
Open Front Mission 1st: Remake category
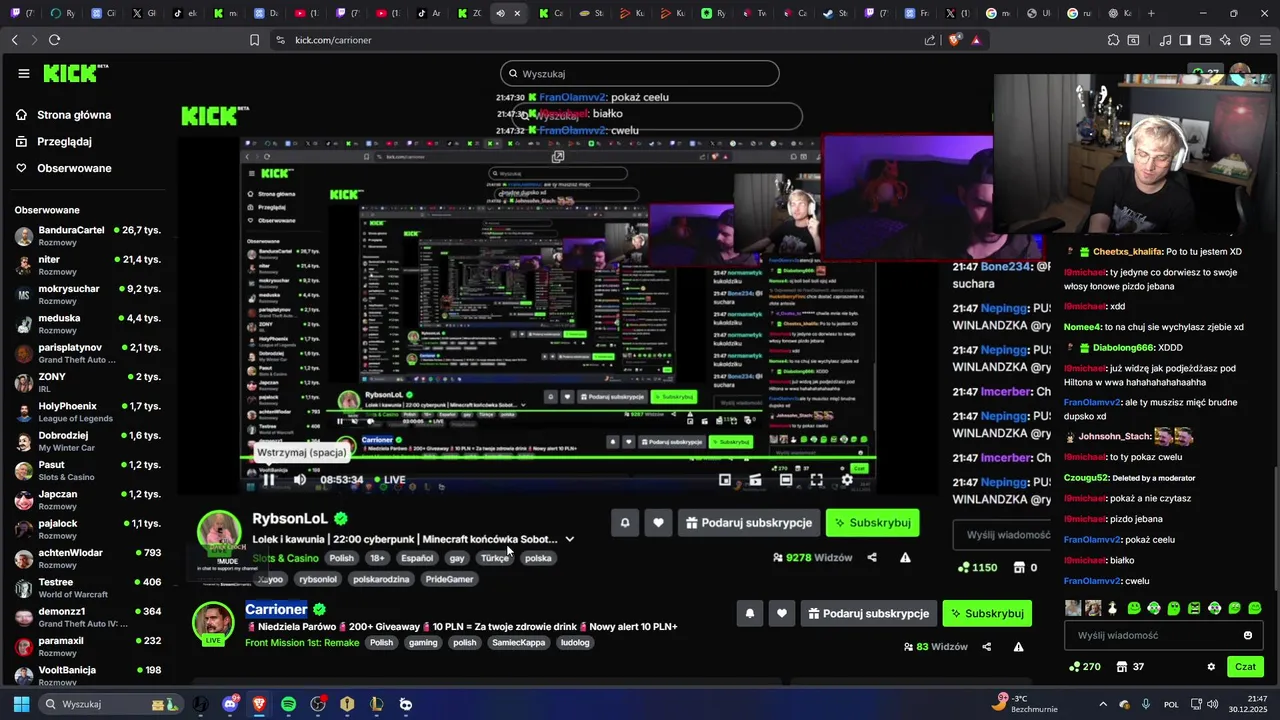coord(302,643)
